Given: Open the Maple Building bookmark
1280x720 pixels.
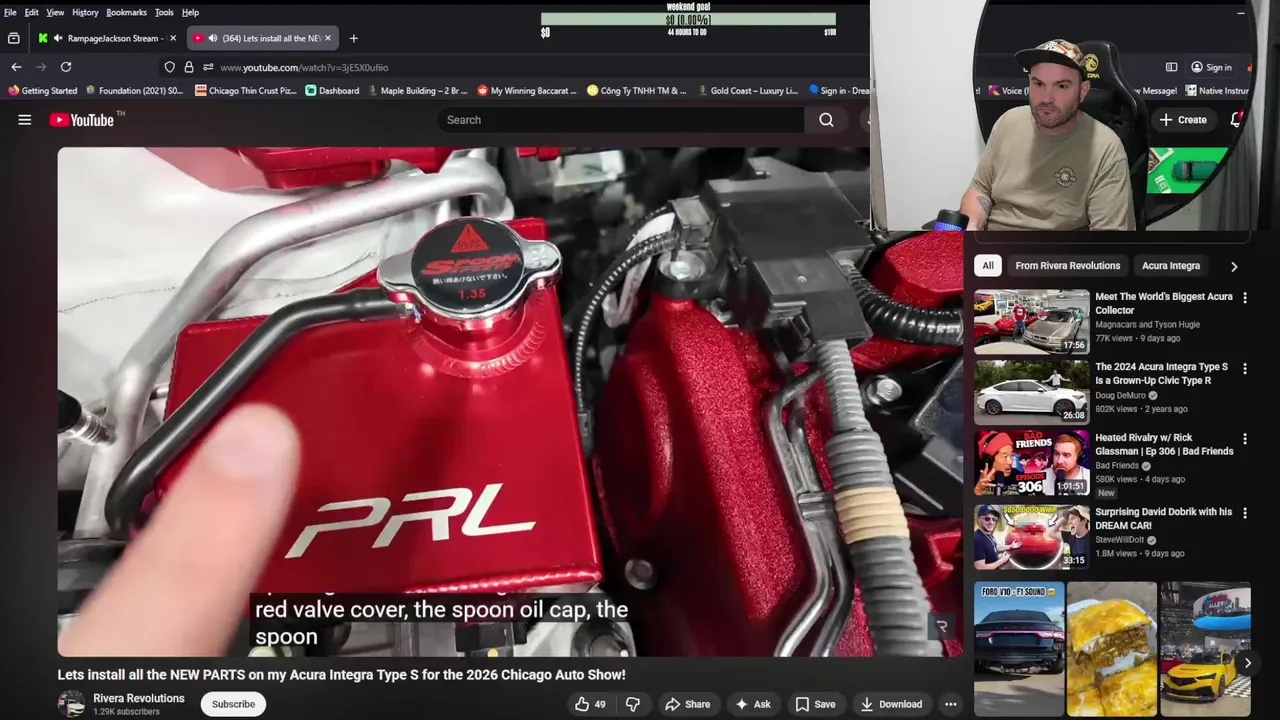Looking at the screenshot, I should [x=417, y=90].
